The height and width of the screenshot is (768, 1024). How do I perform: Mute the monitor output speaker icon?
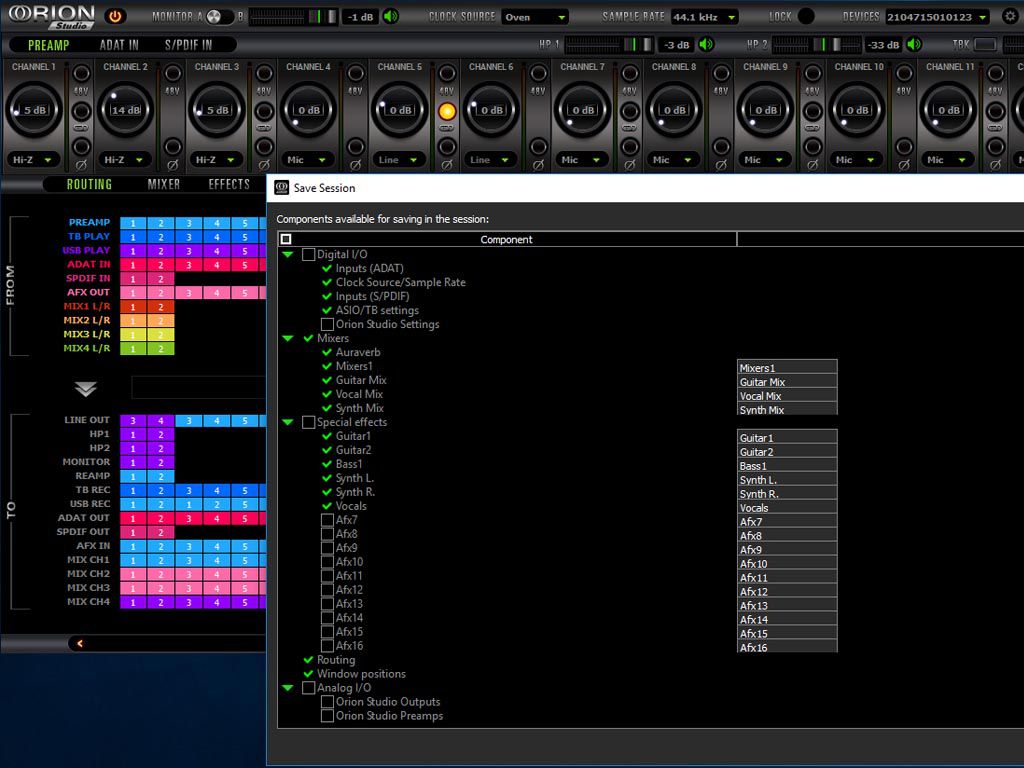(391, 16)
